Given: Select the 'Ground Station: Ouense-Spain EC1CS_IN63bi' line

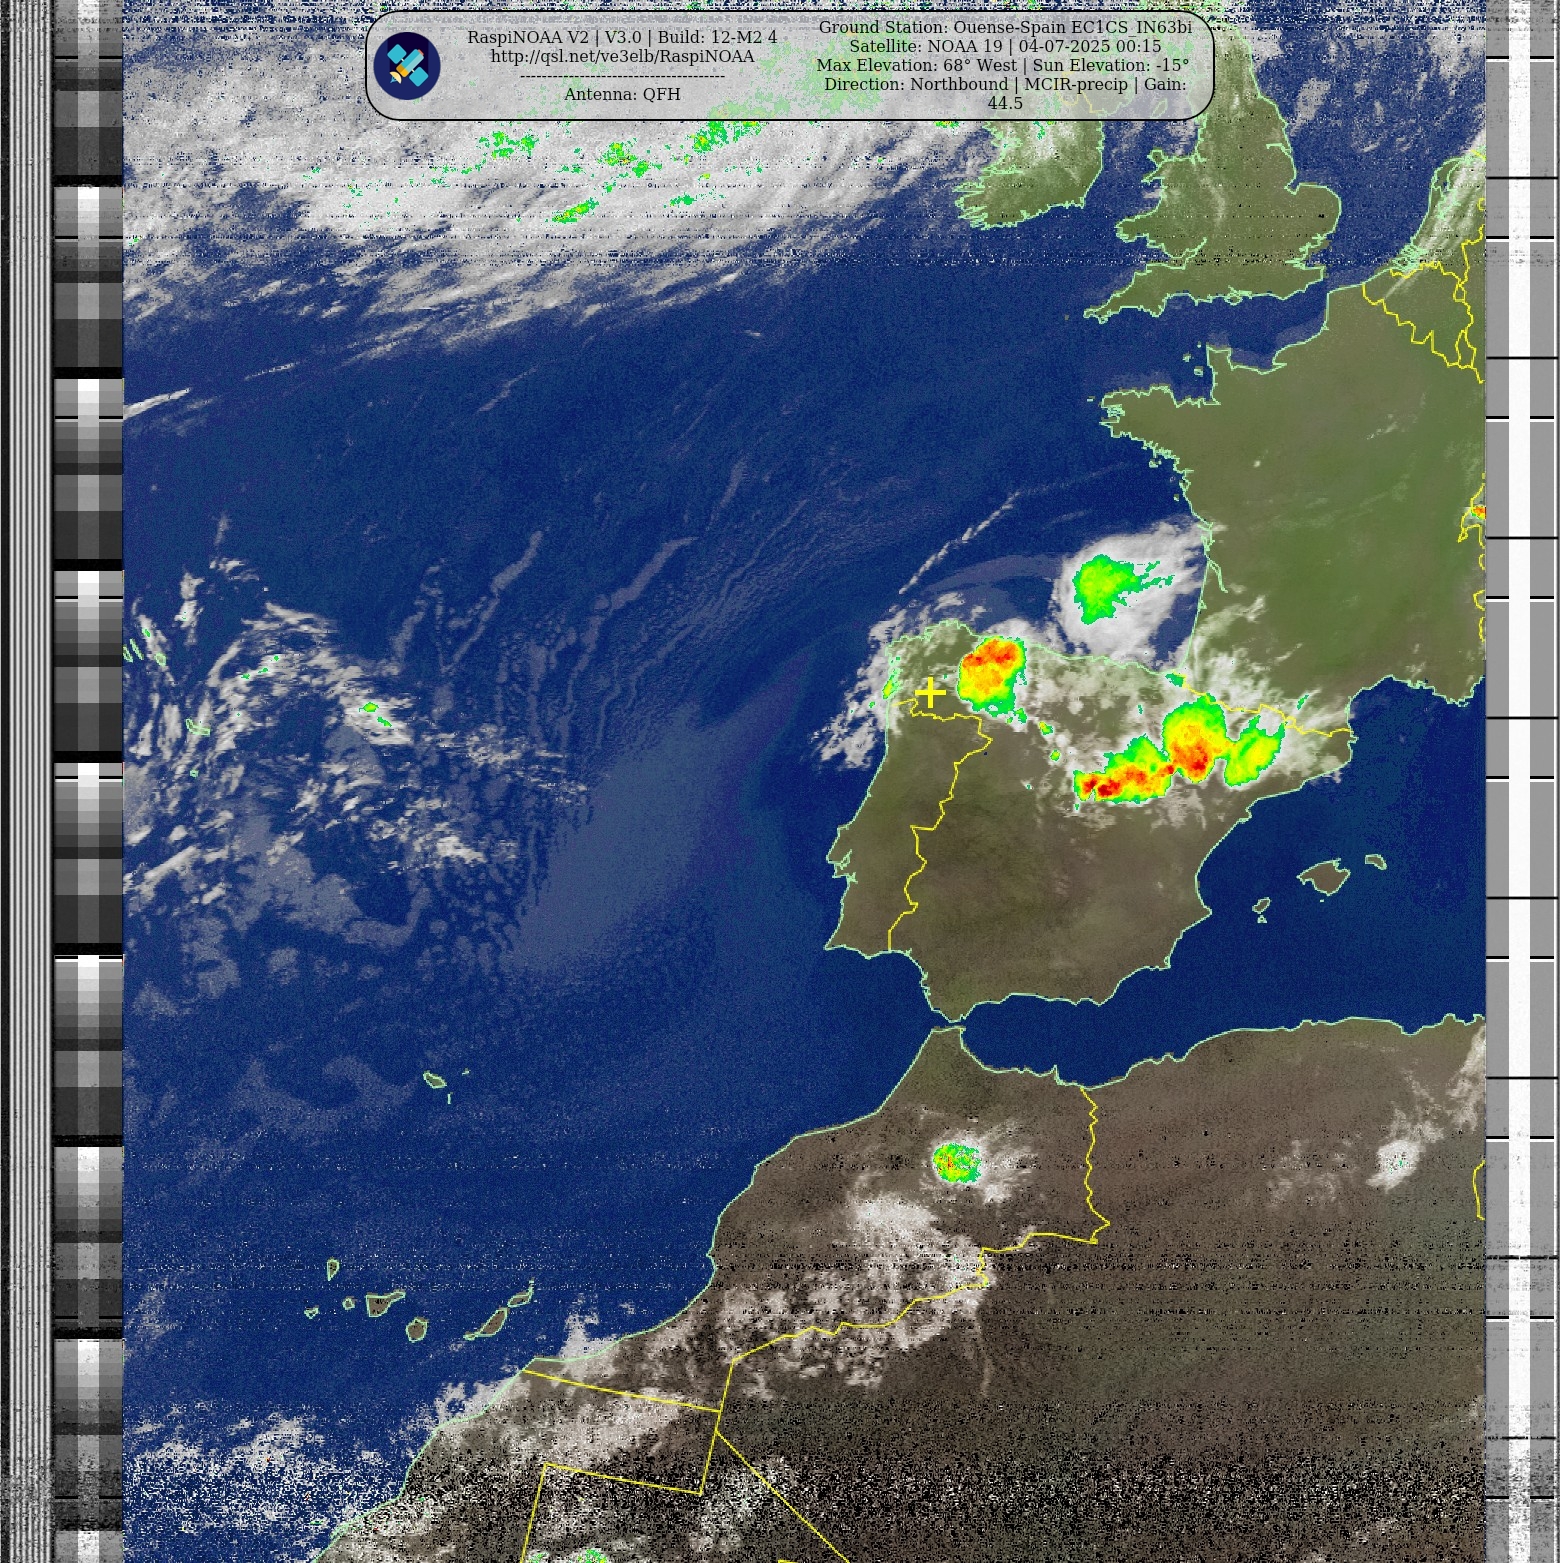Looking at the screenshot, I should 1005,28.
